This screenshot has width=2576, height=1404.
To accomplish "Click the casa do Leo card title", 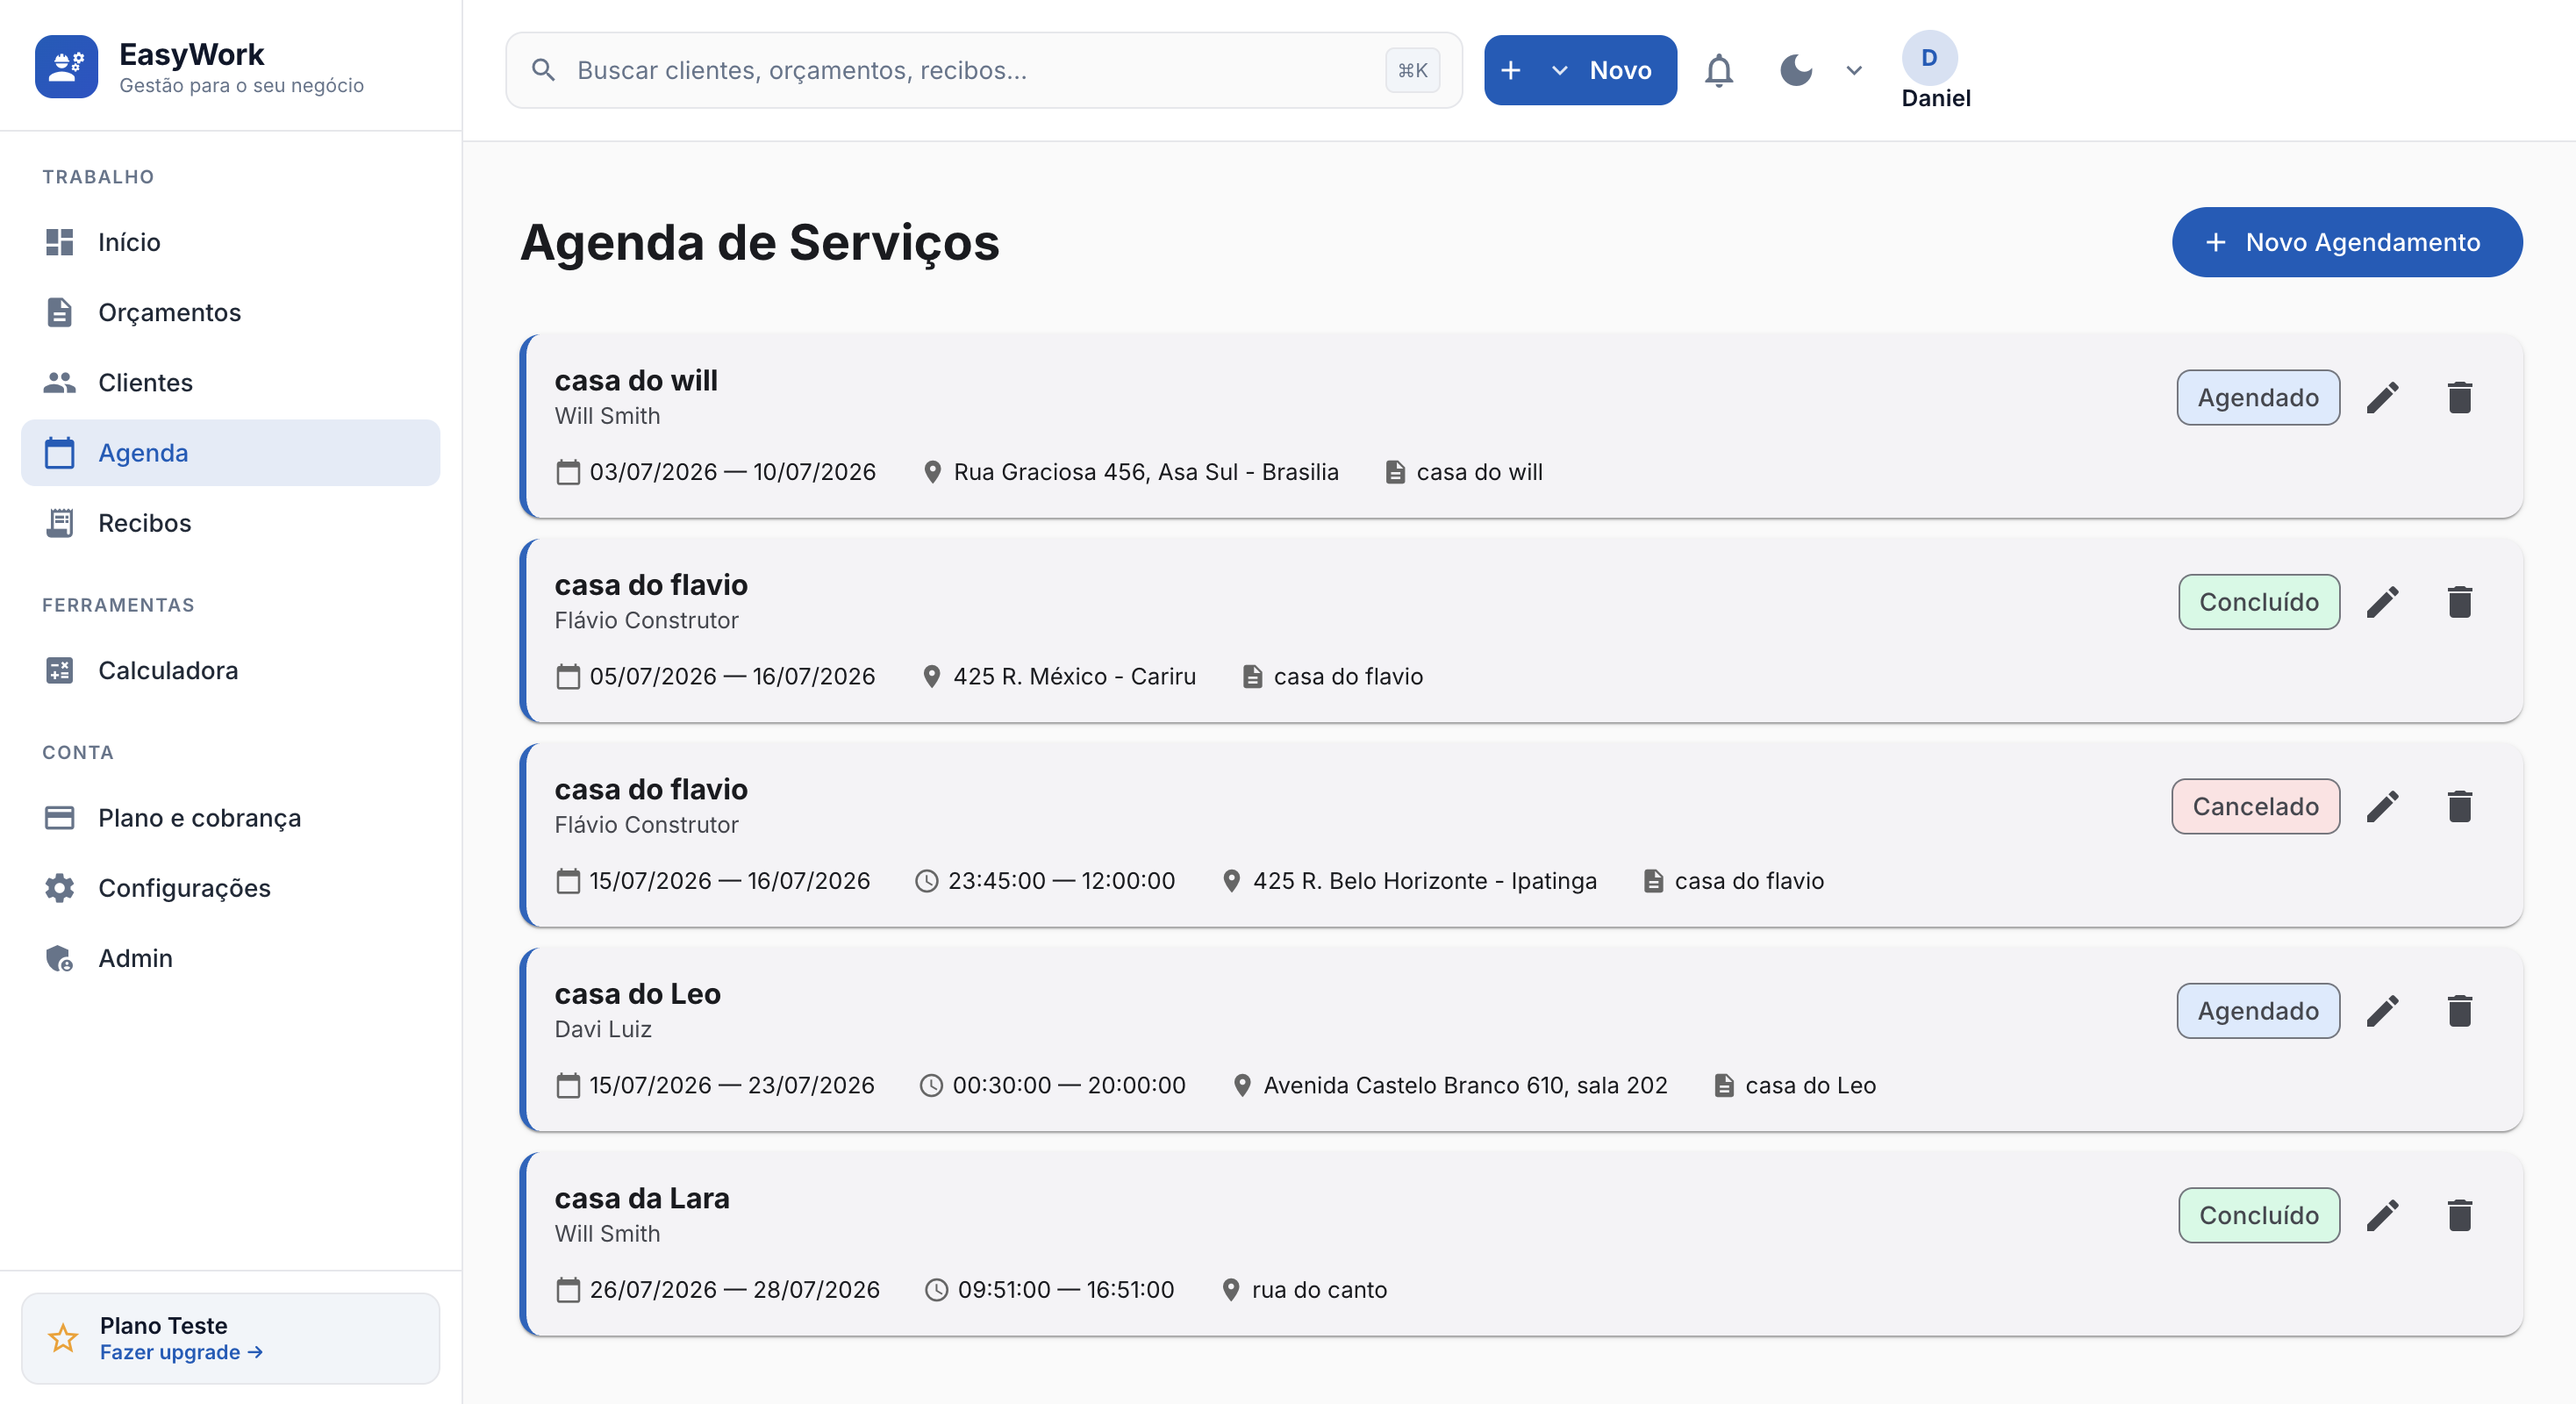I will click(638, 994).
